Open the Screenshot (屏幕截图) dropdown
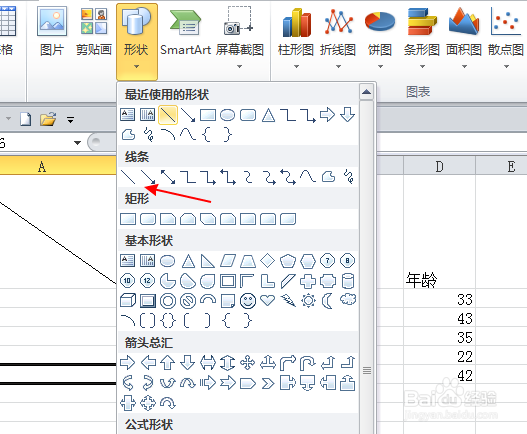527x434 pixels. pos(239,37)
